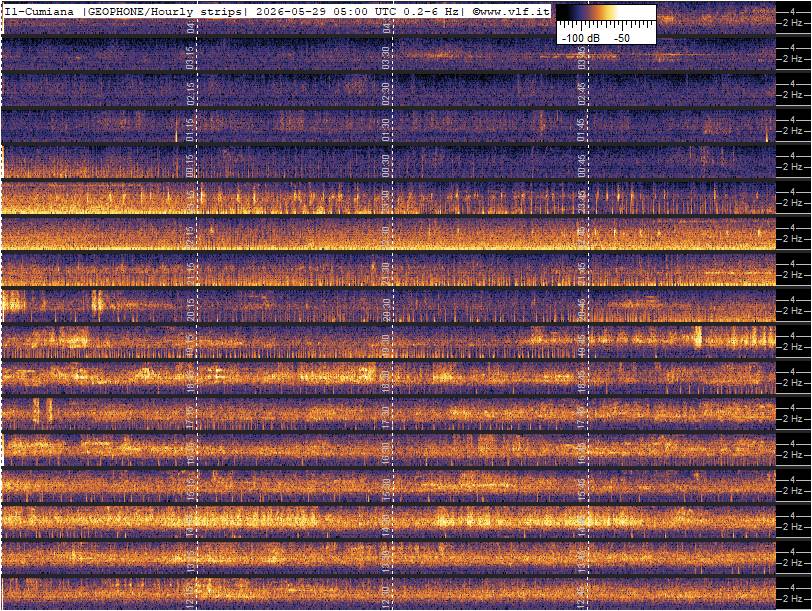This screenshot has height=611, width=812.
Task: Click the 4 Hz tick label of the 15:15 strip
Action: (x=792, y=479)
